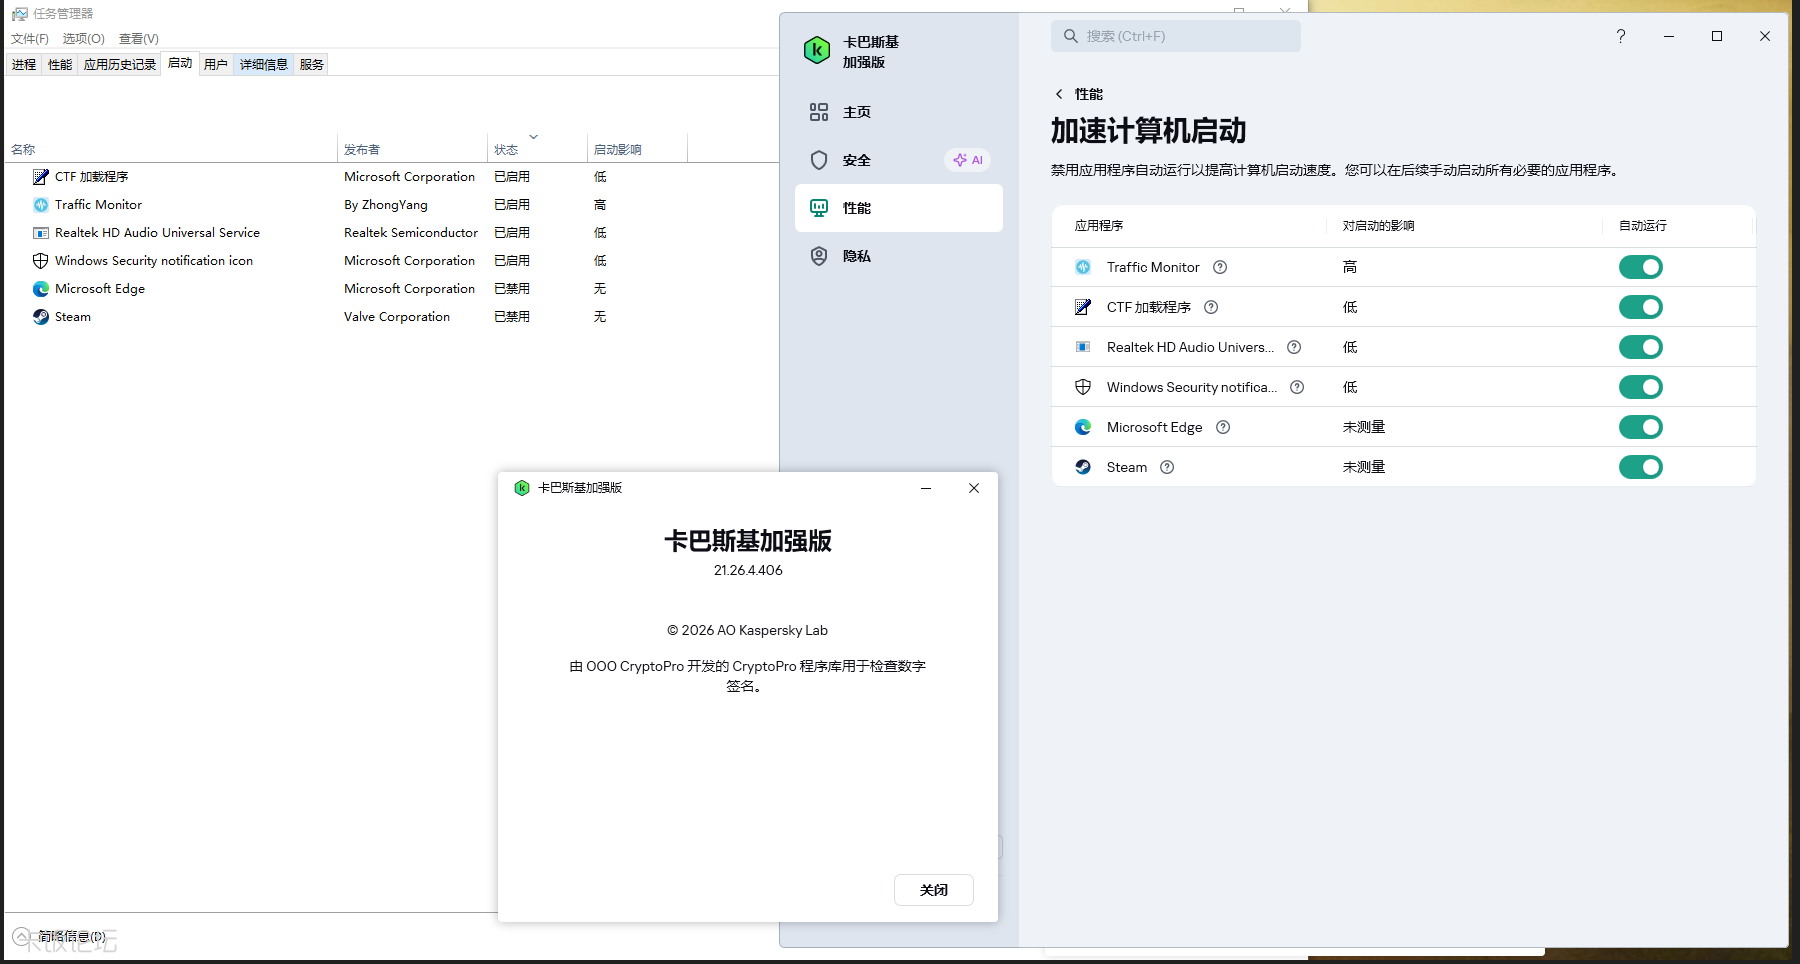Image resolution: width=1800 pixels, height=964 pixels.
Task: Click the Kaspersky logo icon in the sidebar
Action: point(817,50)
